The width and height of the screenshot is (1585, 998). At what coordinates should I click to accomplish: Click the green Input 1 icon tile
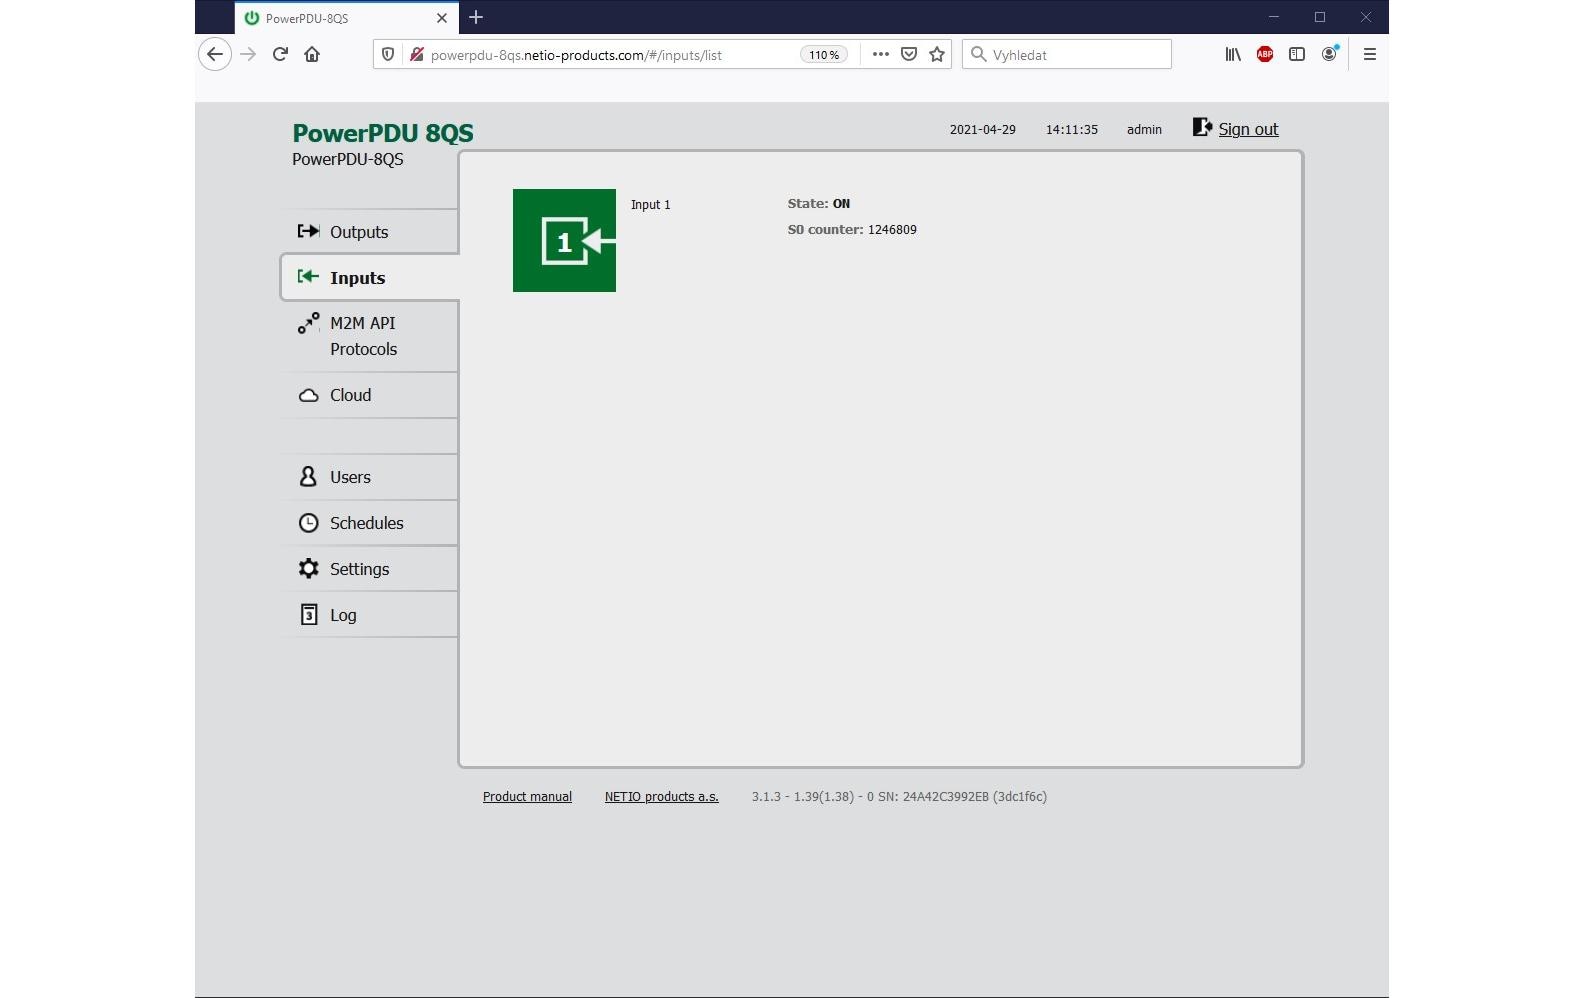tap(564, 240)
